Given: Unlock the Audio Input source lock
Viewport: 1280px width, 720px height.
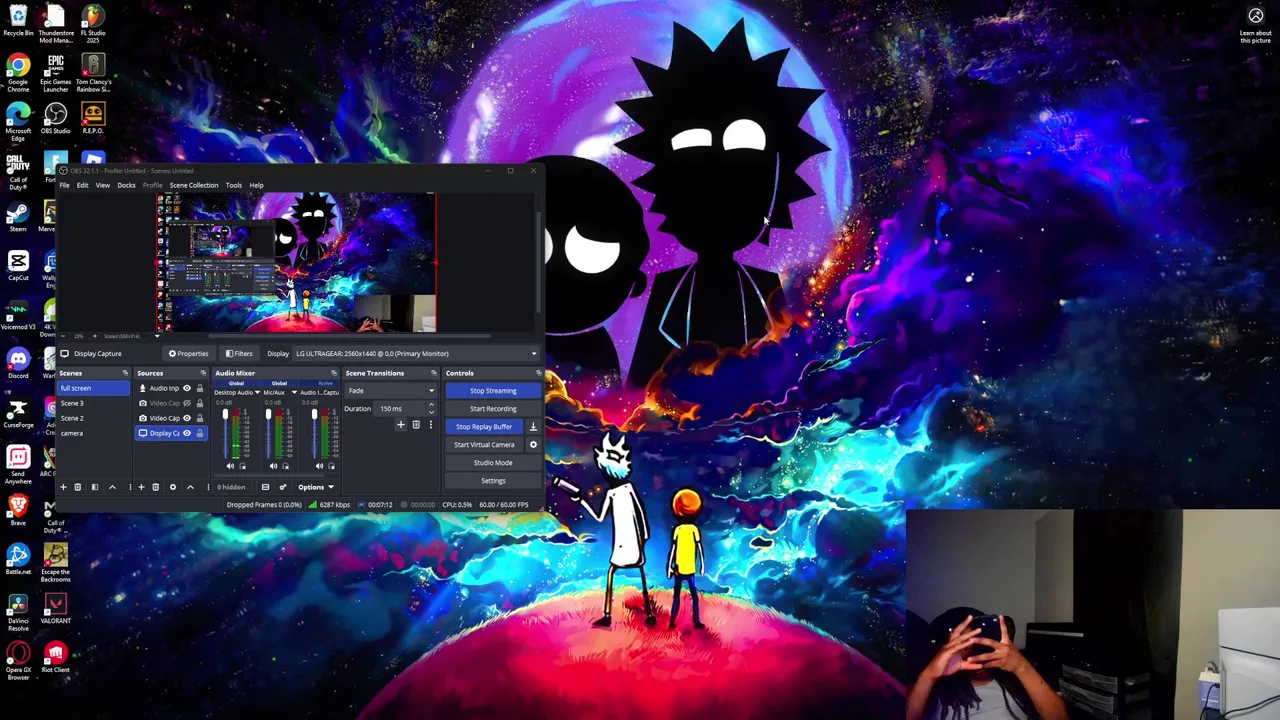Looking at the screenshot, I should tap(200, 388).
